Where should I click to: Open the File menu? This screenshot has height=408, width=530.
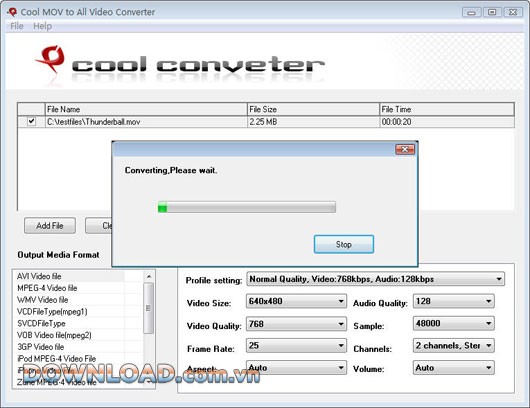click(17, 26)
